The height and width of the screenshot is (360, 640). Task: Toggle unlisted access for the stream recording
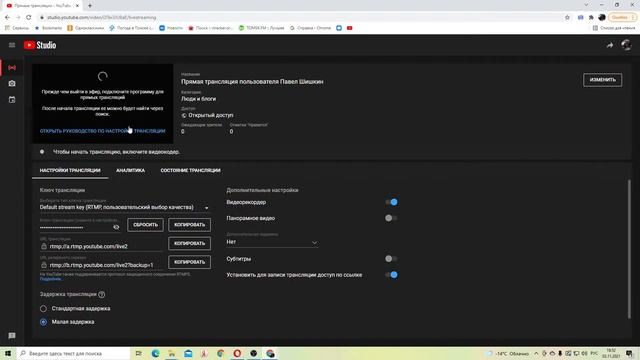coord(391,275)
